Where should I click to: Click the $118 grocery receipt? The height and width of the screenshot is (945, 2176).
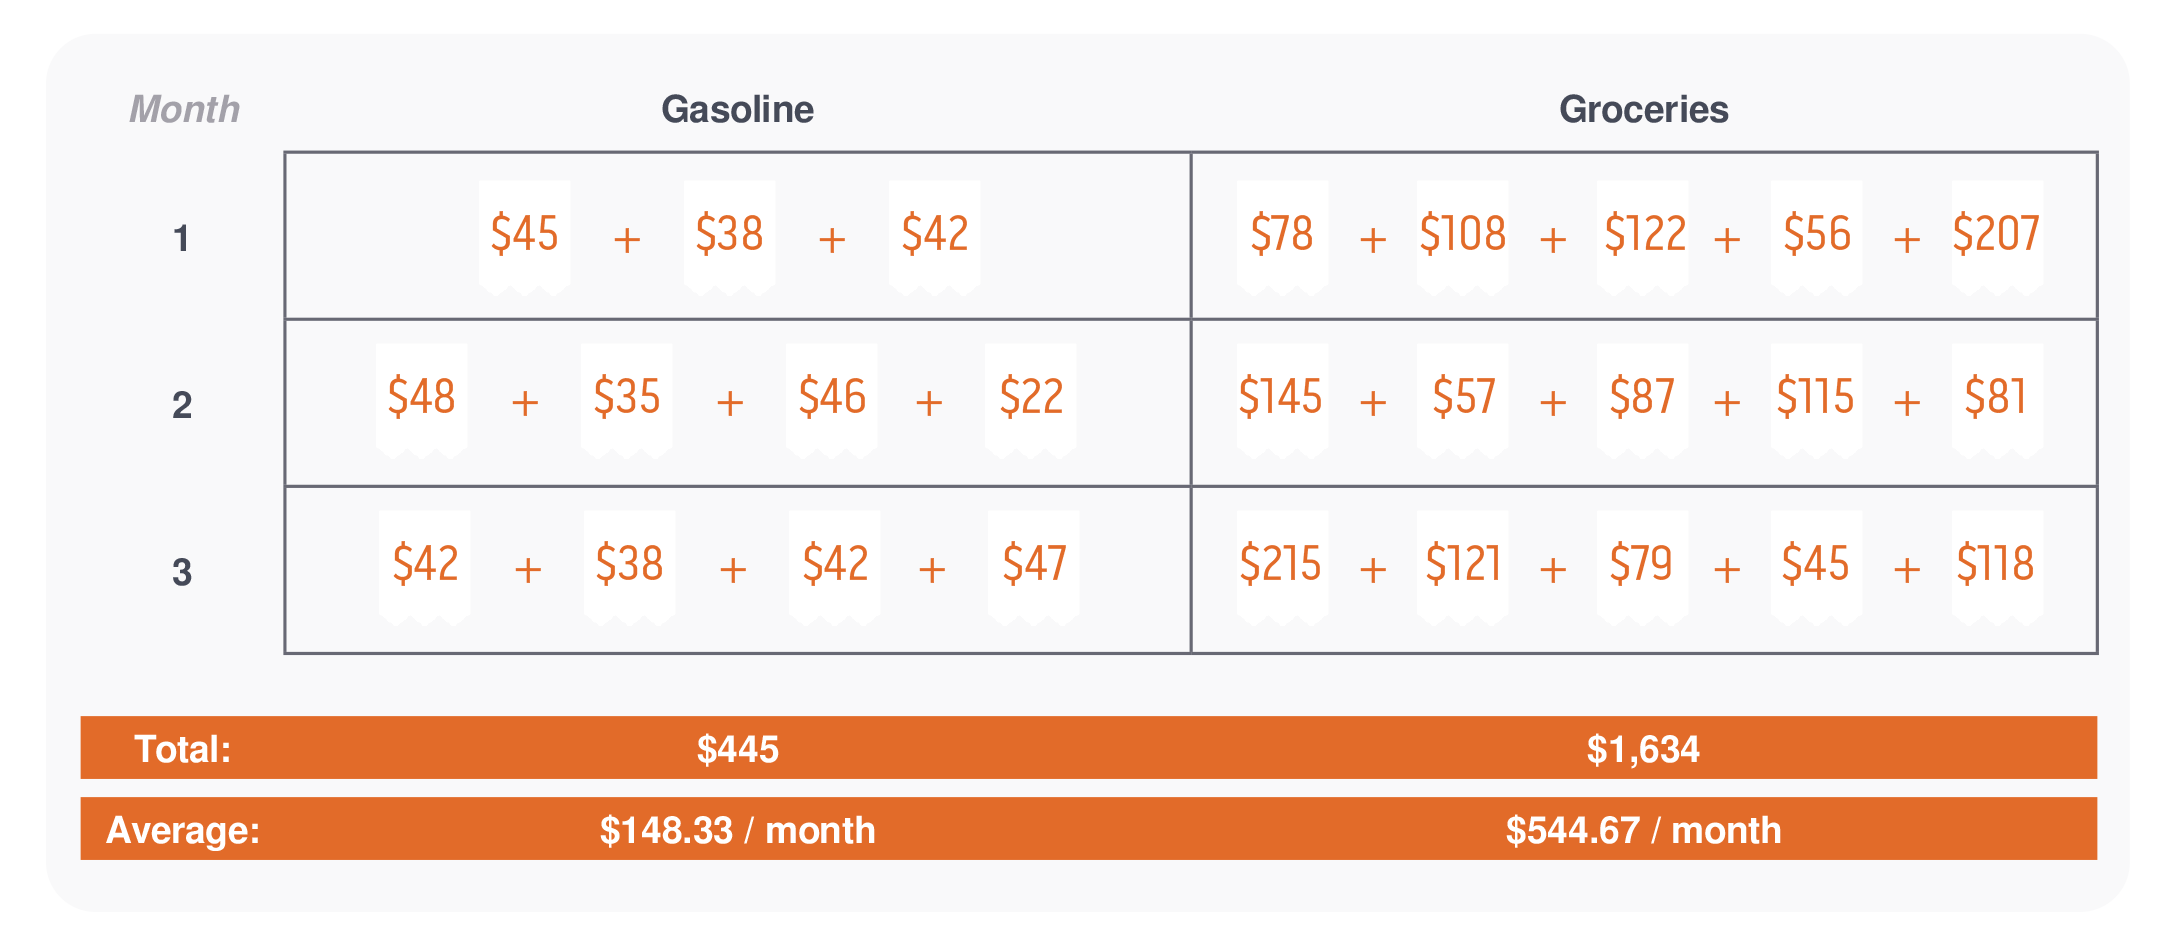point(1997,568)
